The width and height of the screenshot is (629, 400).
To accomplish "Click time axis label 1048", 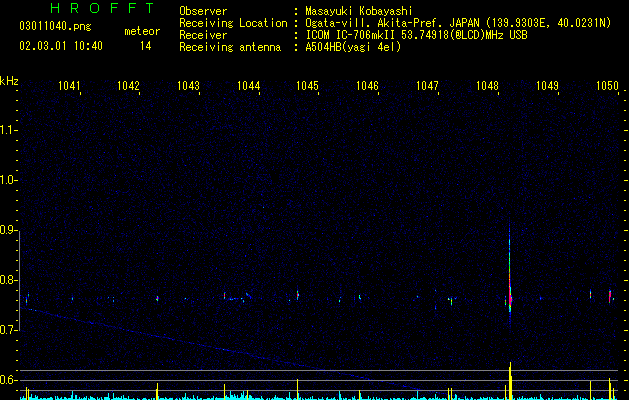I will tap(487, 86).
